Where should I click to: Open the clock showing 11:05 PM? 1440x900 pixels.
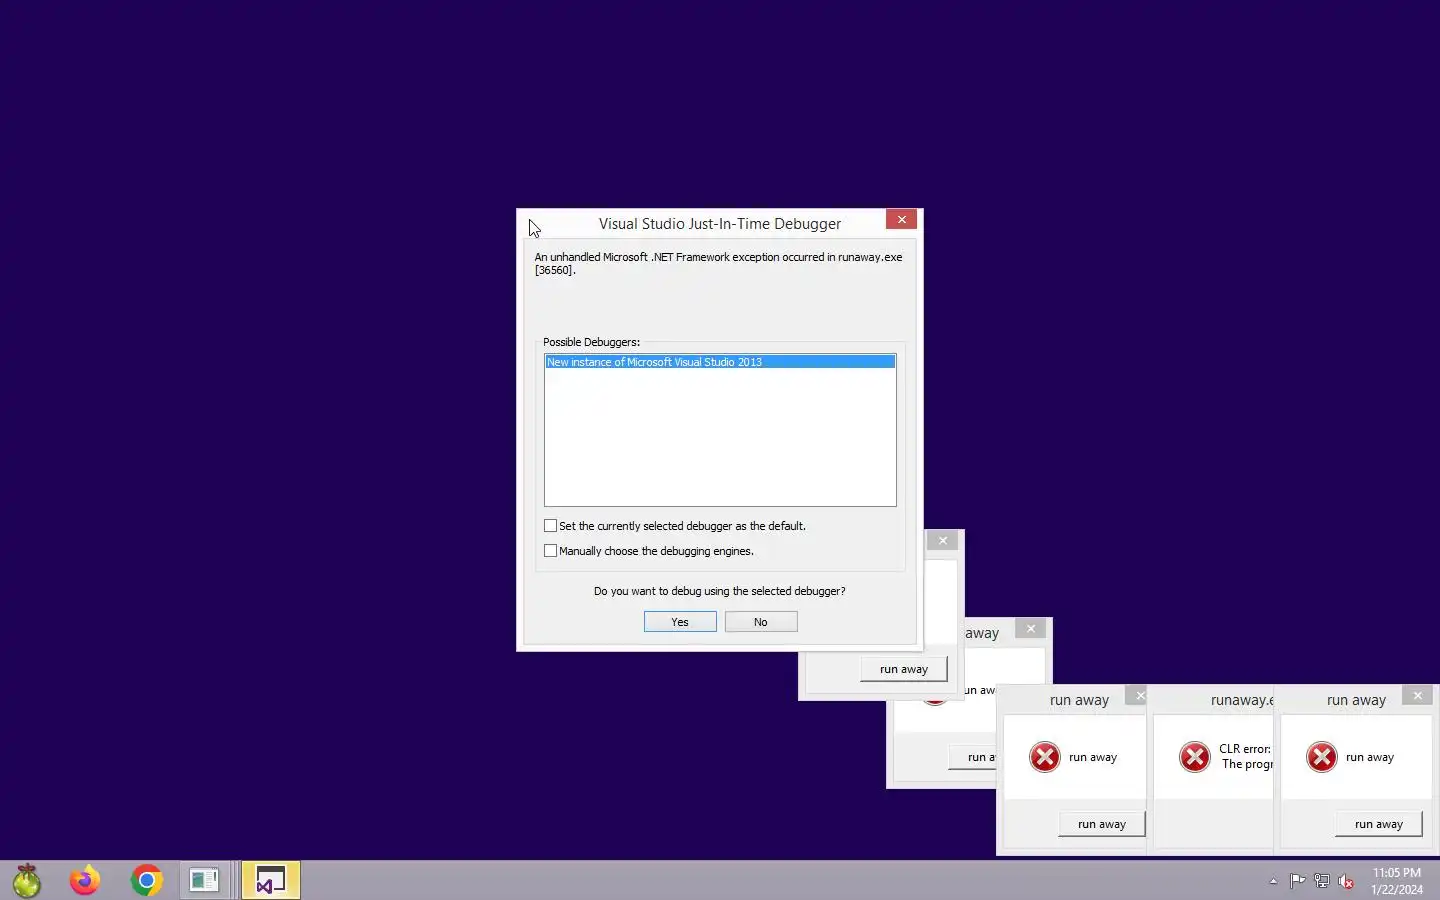tap(1397, 881)
